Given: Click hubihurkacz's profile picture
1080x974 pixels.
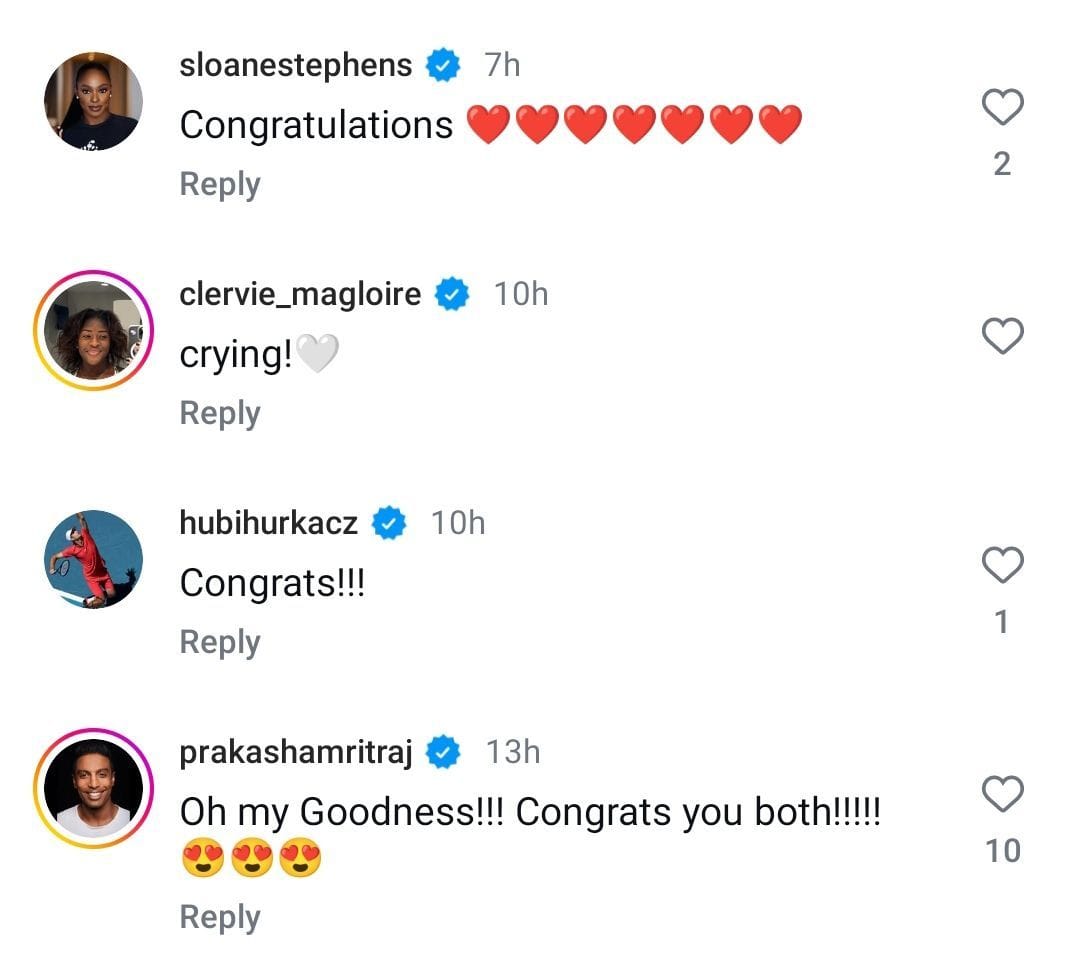Looking at the screenshot, I should click(x=93, y=560).
